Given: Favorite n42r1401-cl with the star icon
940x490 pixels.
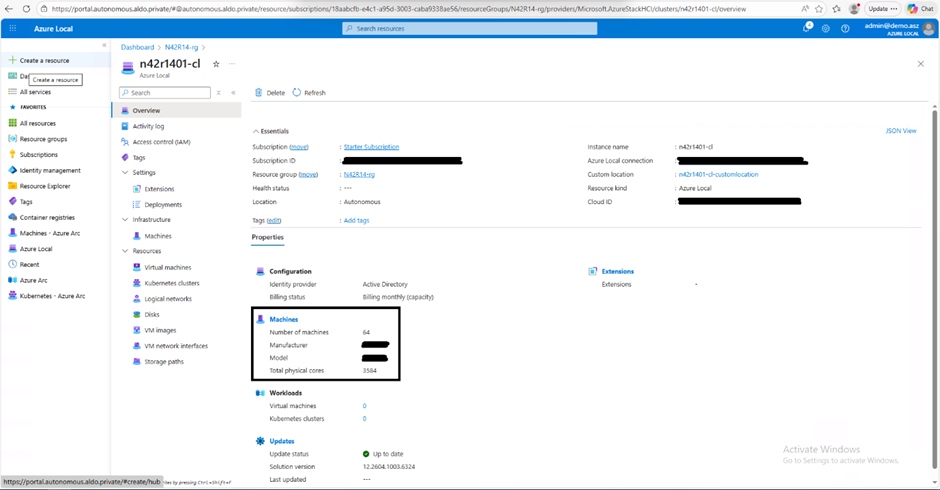Looking at the screenshot, I should coord(216,64).
